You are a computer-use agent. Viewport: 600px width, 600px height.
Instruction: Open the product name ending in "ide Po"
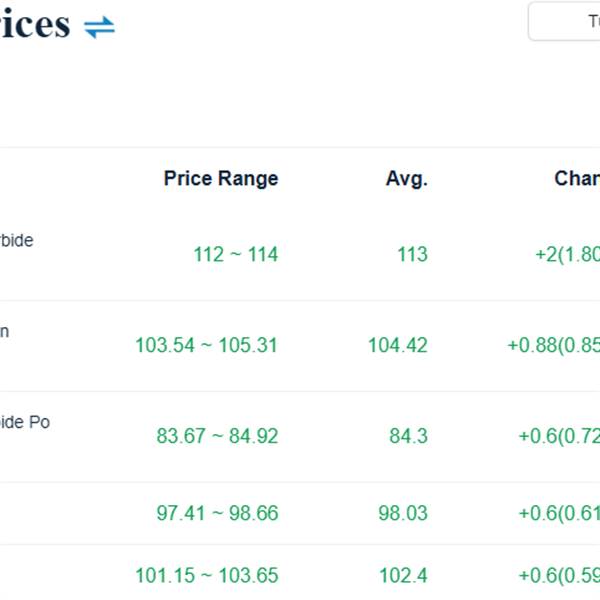click(x=25, y=422)
